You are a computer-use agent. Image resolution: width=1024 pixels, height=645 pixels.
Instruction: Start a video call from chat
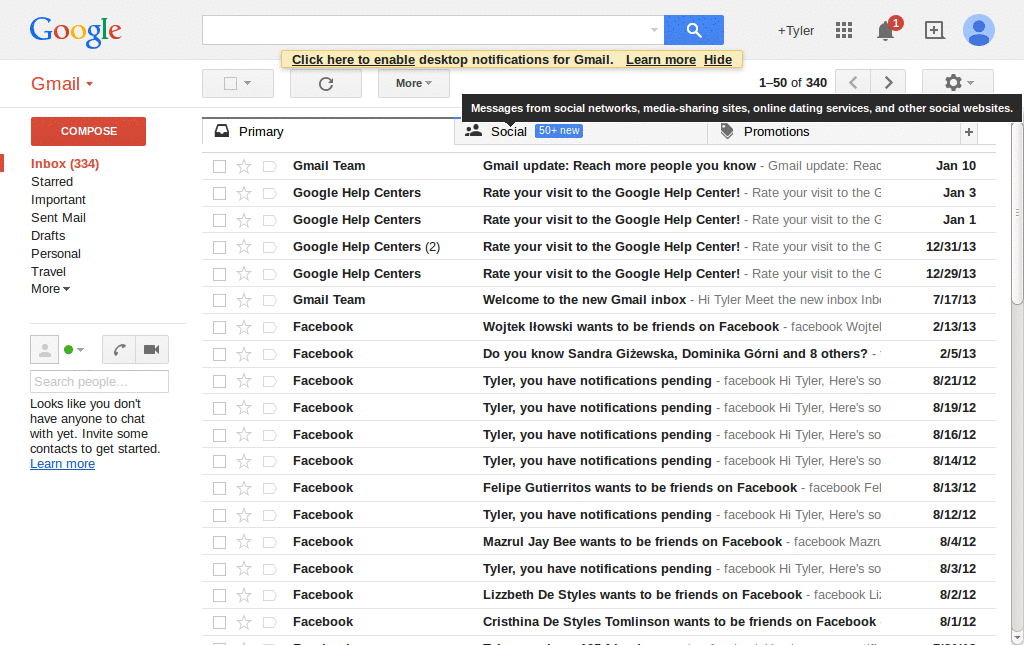click(x=152, y=349)
